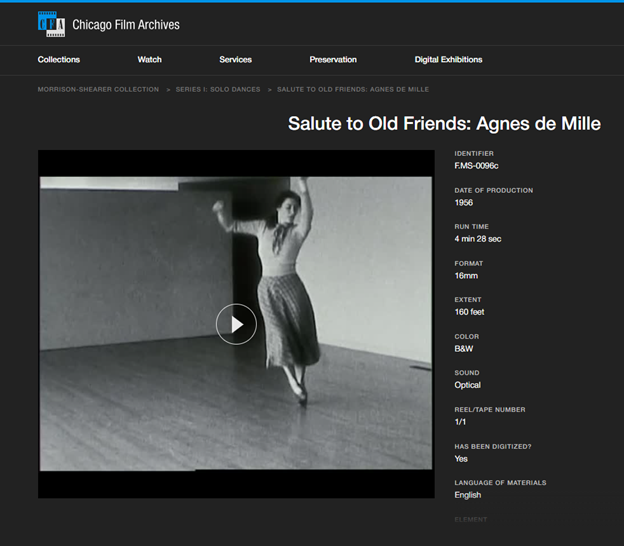Select the production date 1956
The image size is (624, 546).
(x=464, y=203)
